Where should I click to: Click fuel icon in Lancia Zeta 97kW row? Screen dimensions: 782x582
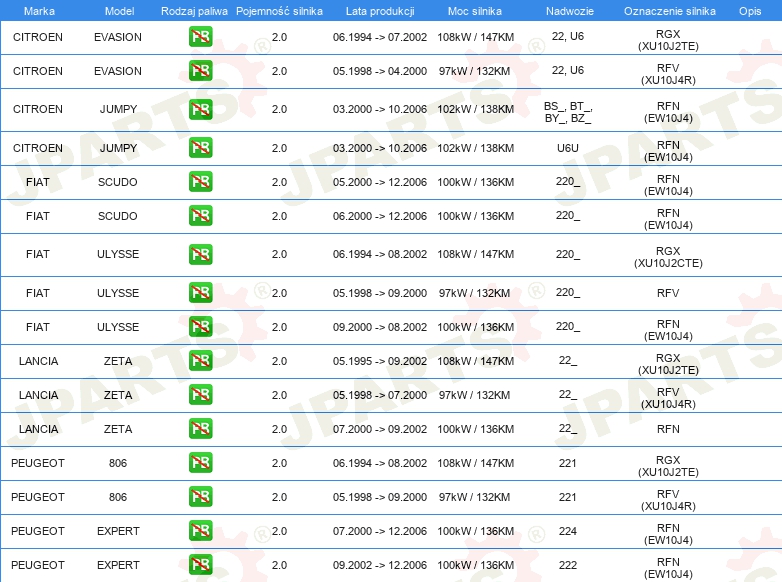tap(200, 394)
